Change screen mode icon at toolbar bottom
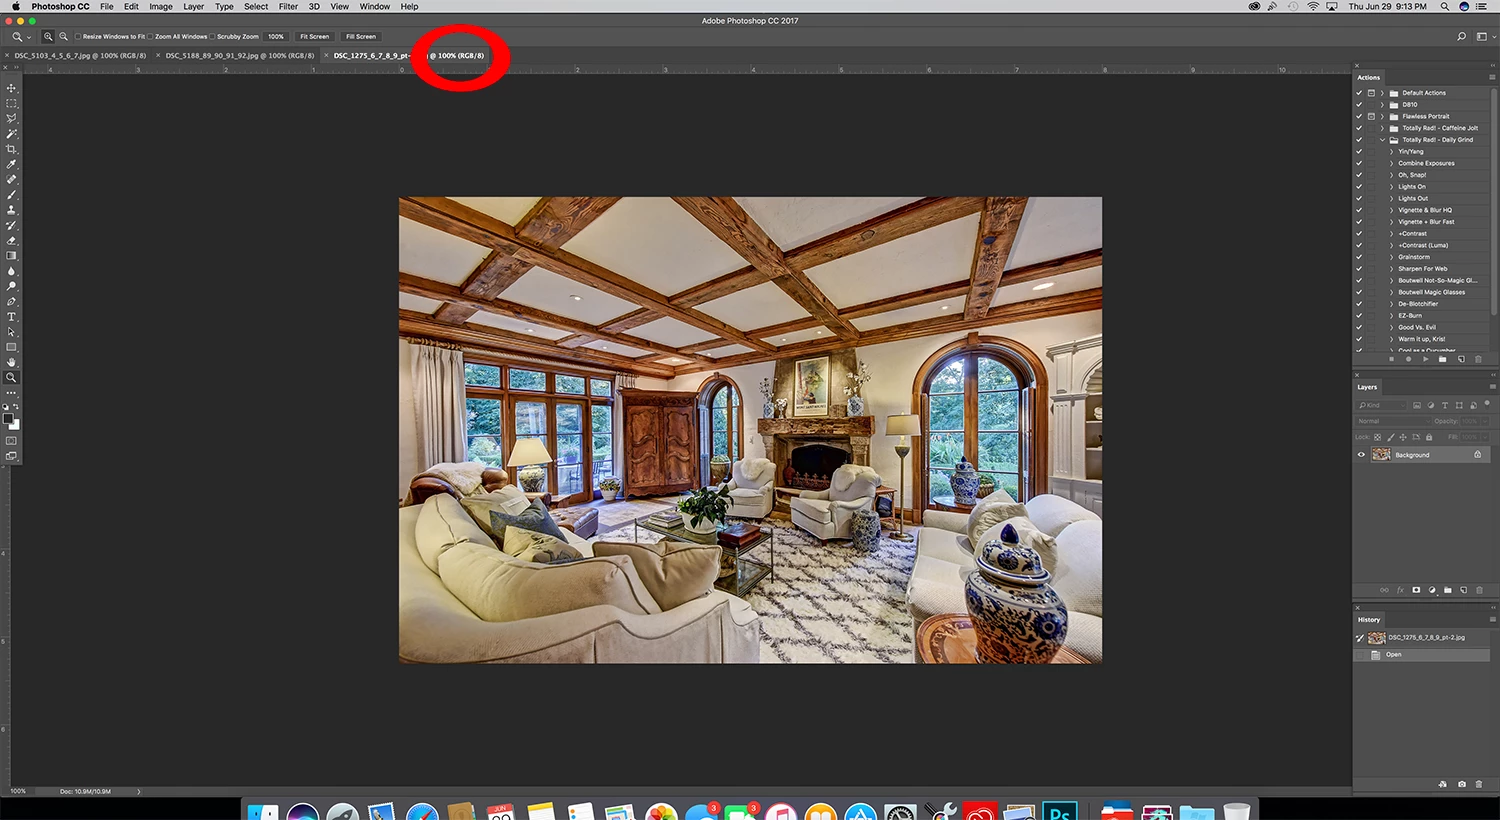This screenshot has width=1500, height=820. (x=11, y=456)
